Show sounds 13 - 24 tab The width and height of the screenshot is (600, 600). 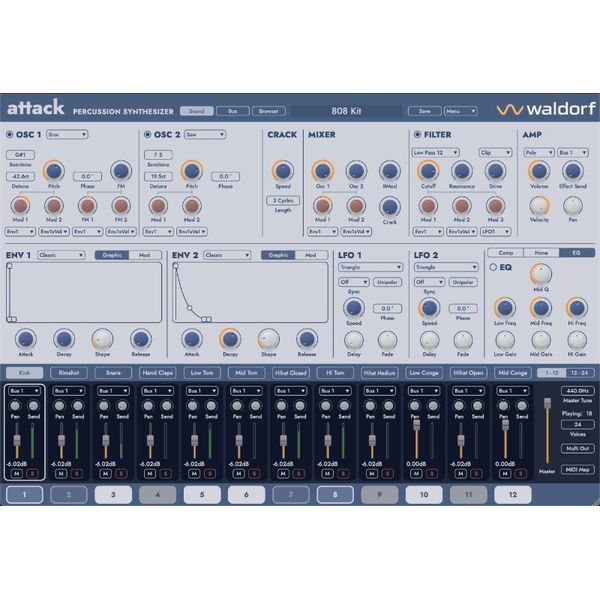[x=580, y=373]
